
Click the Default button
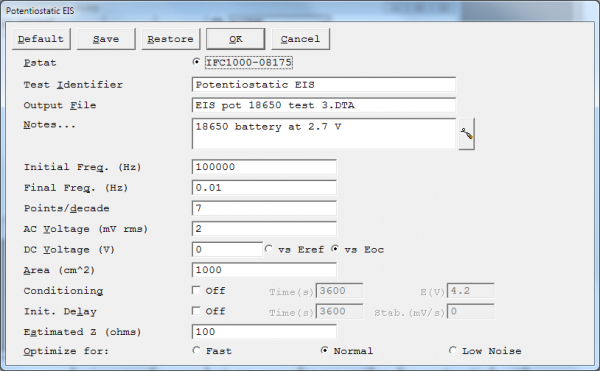click(x=41, y=39)
